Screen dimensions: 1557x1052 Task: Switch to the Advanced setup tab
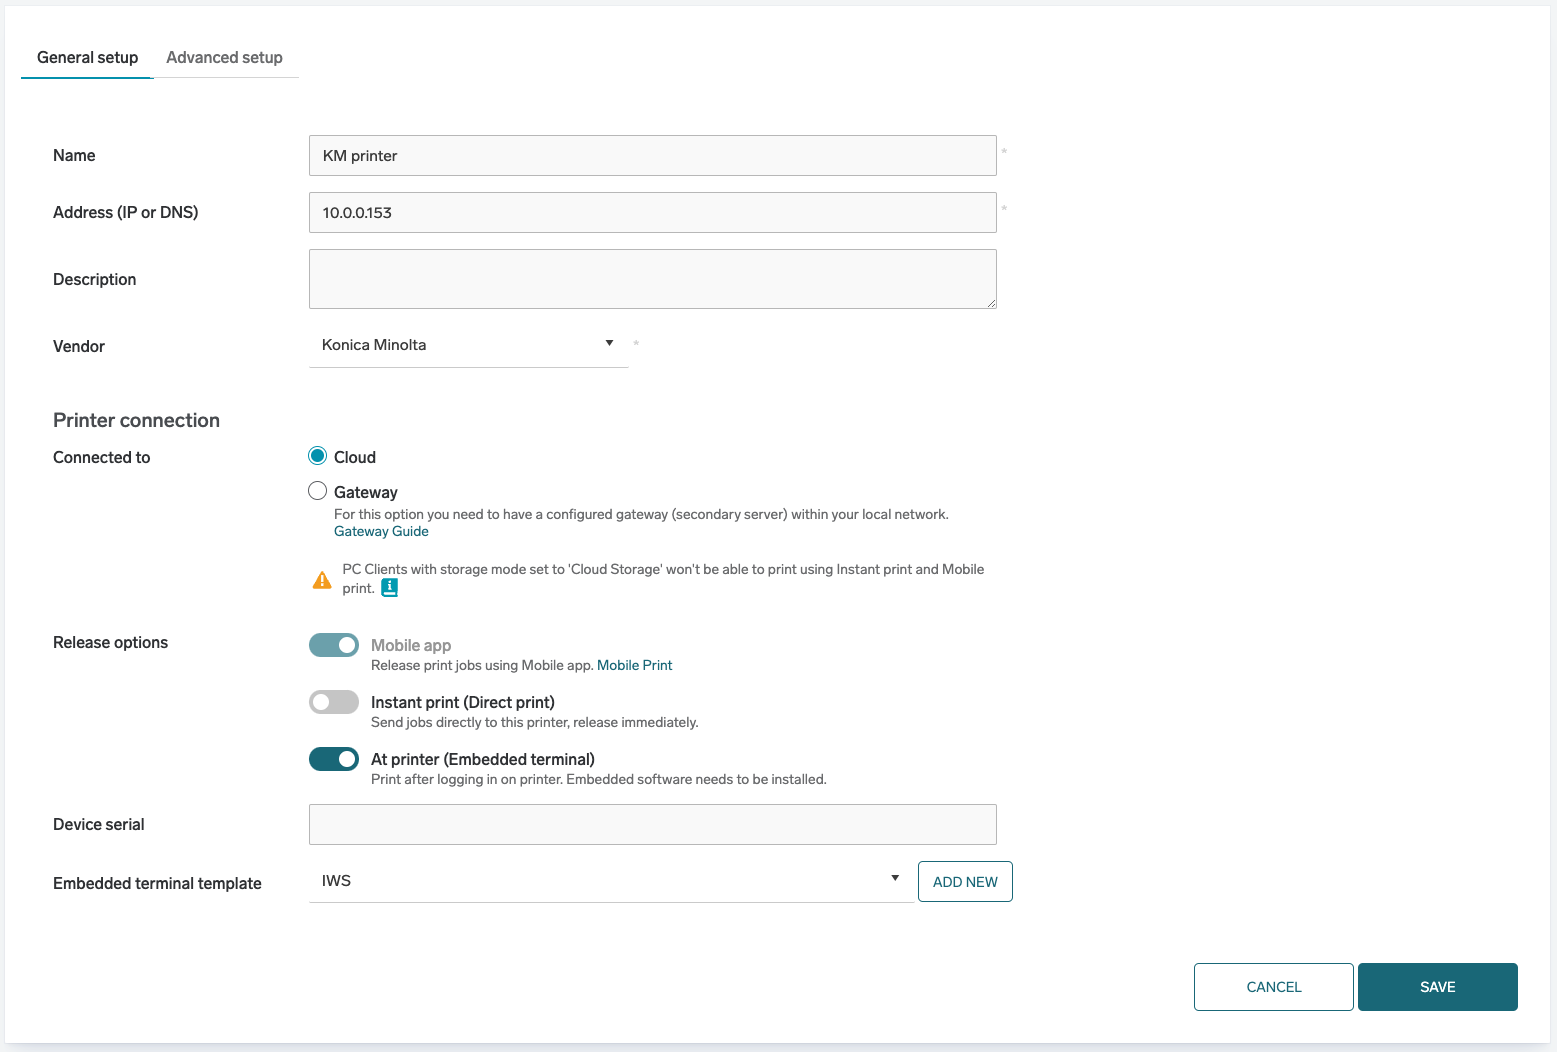click(x=224, y=58)
